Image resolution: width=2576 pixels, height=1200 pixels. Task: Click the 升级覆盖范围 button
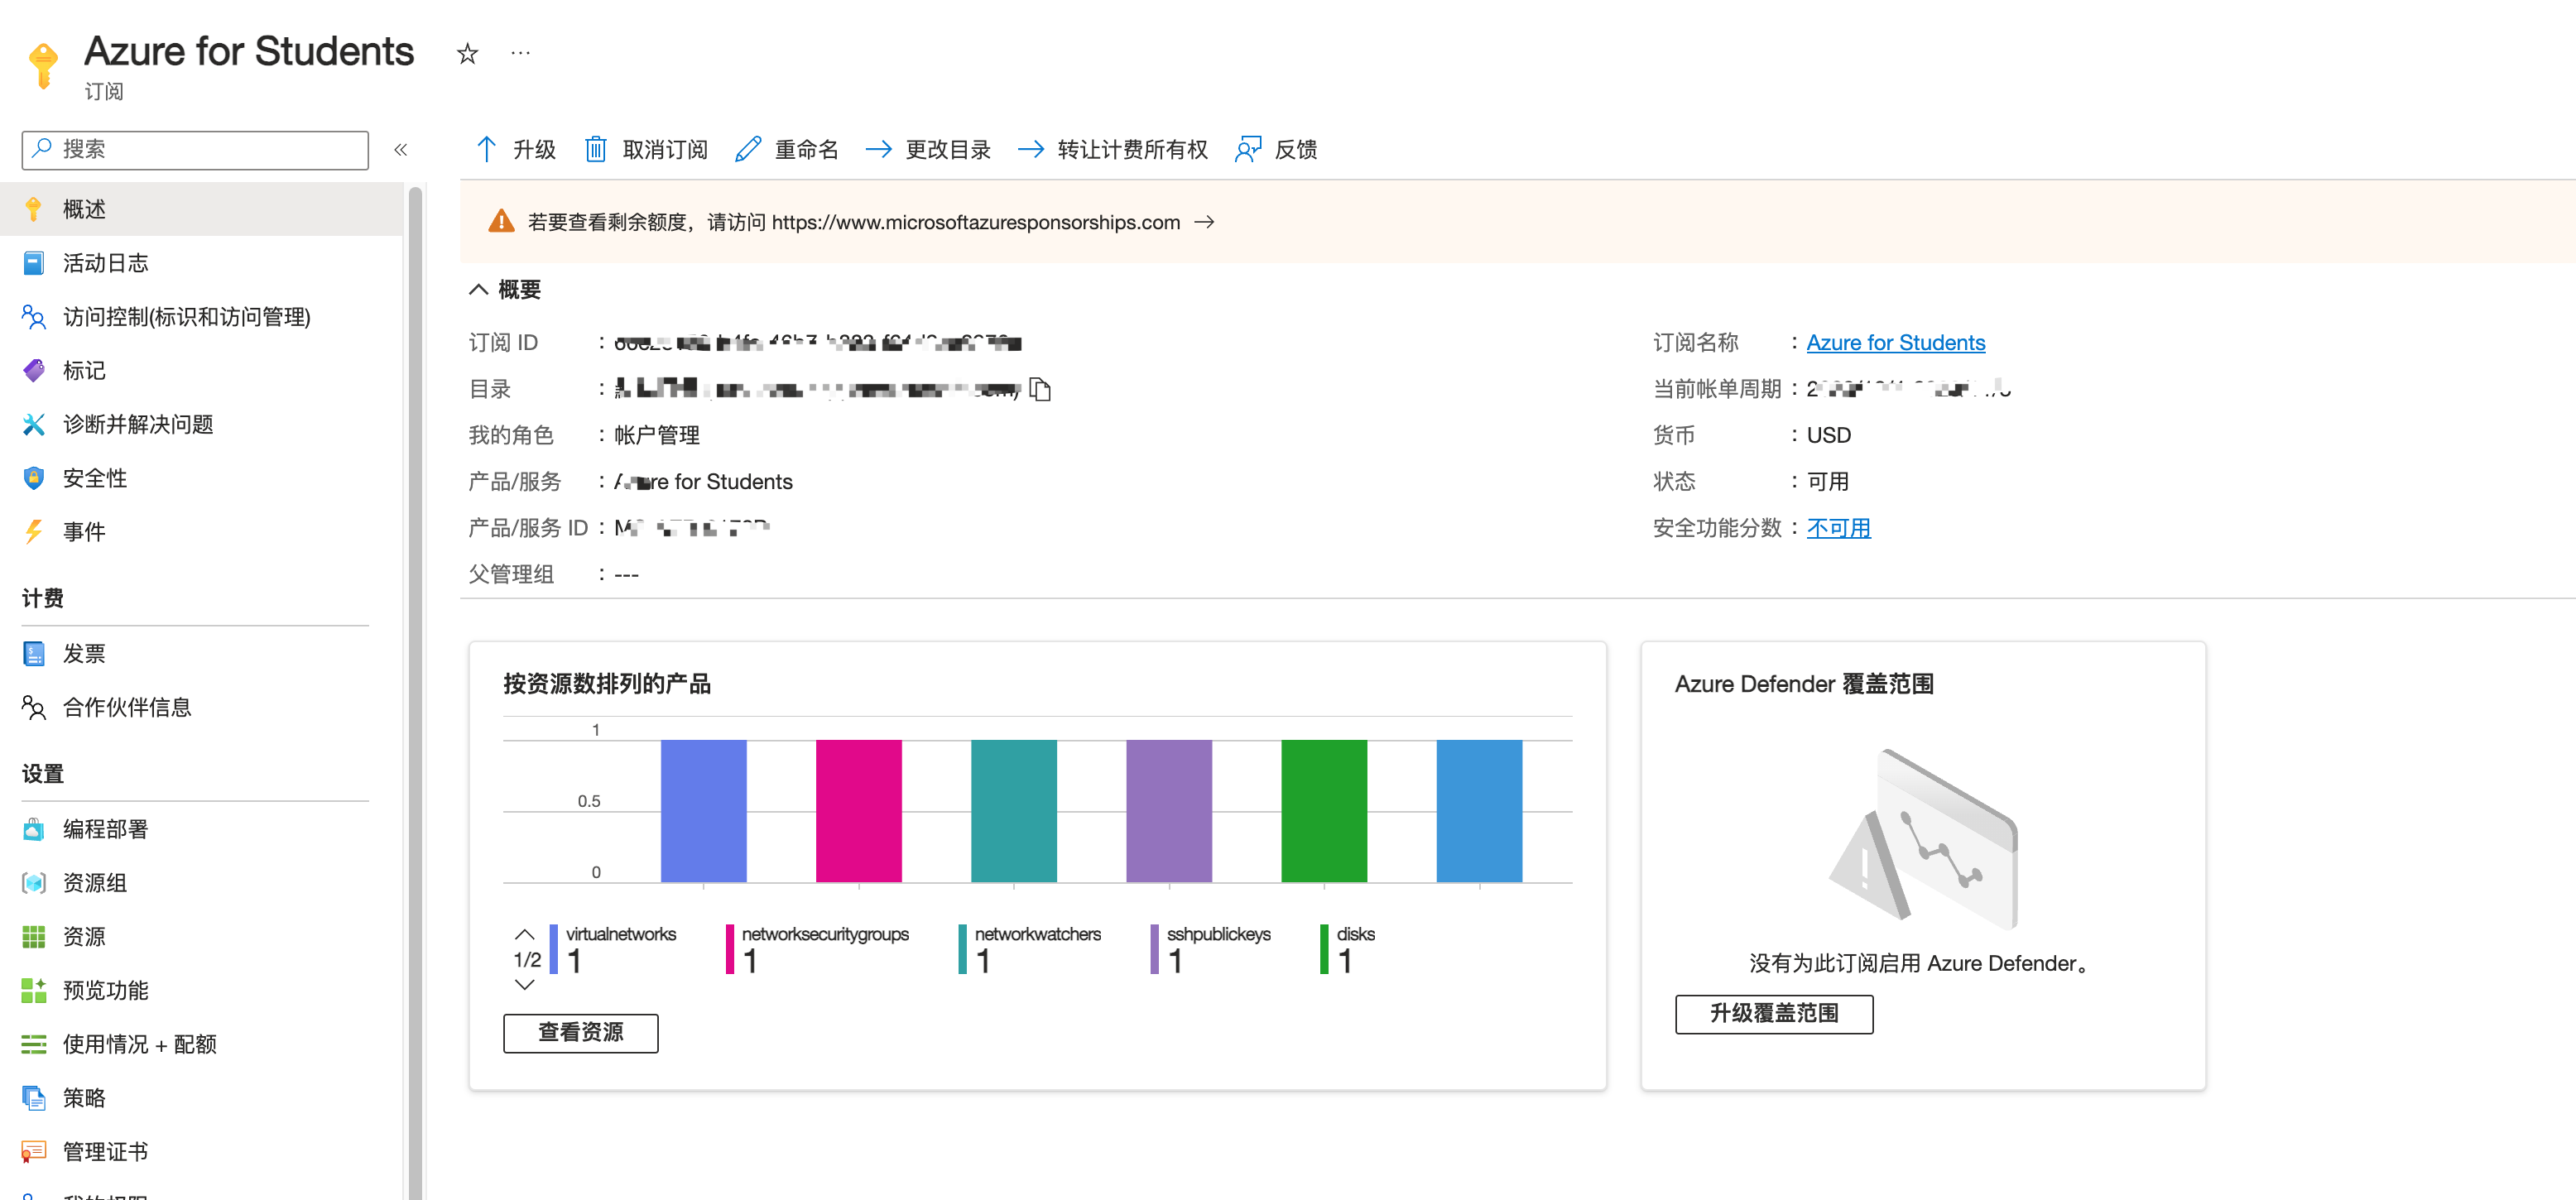pyautogui.click(x=1774, y=1014)
